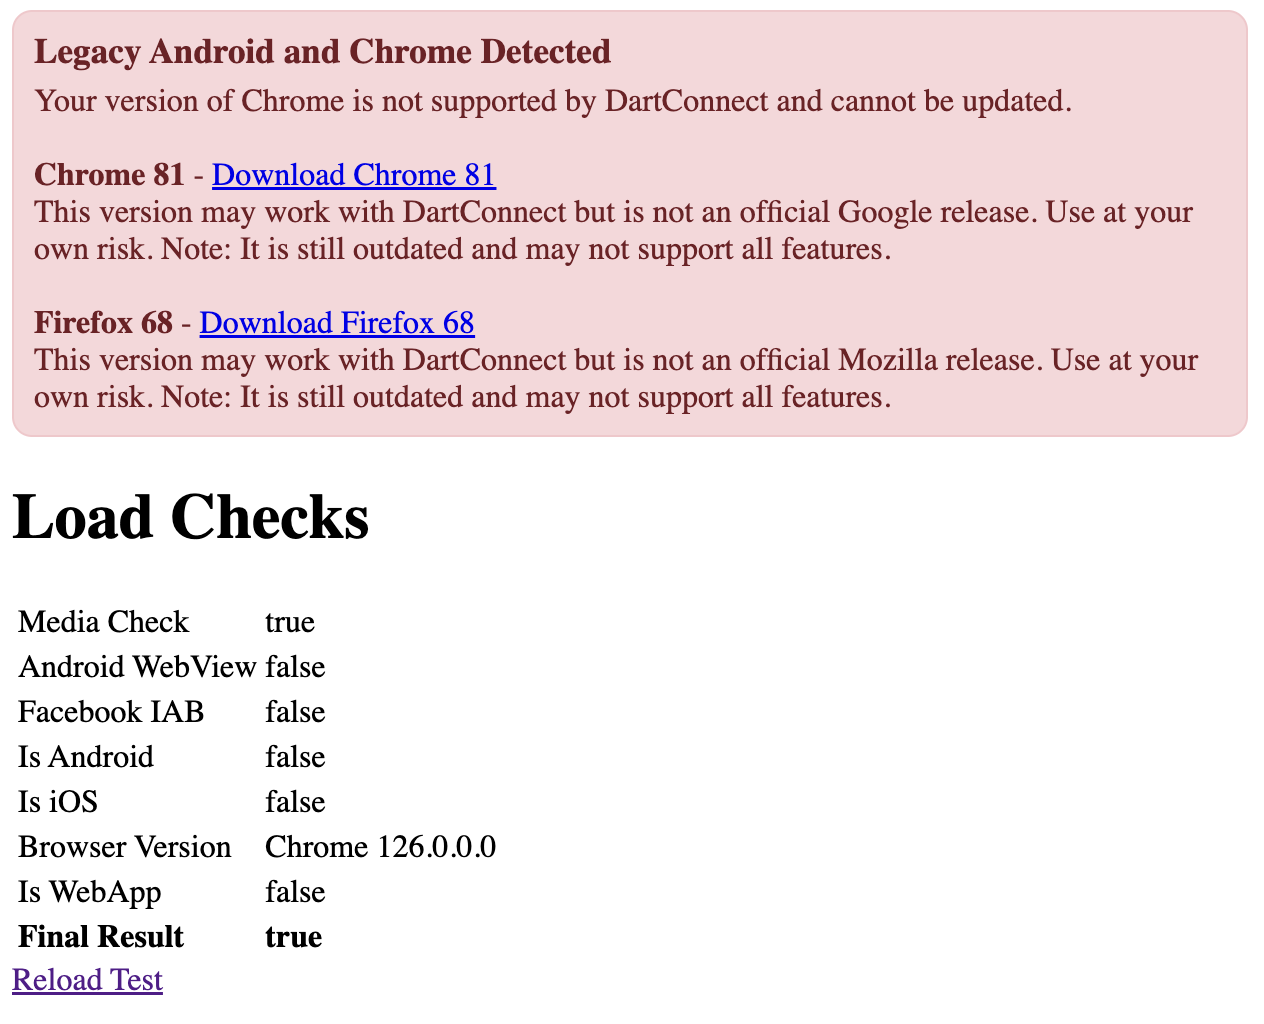
Task: Select the "Media Check" row label
Action: pyautogui.click(x=103, y=622)
